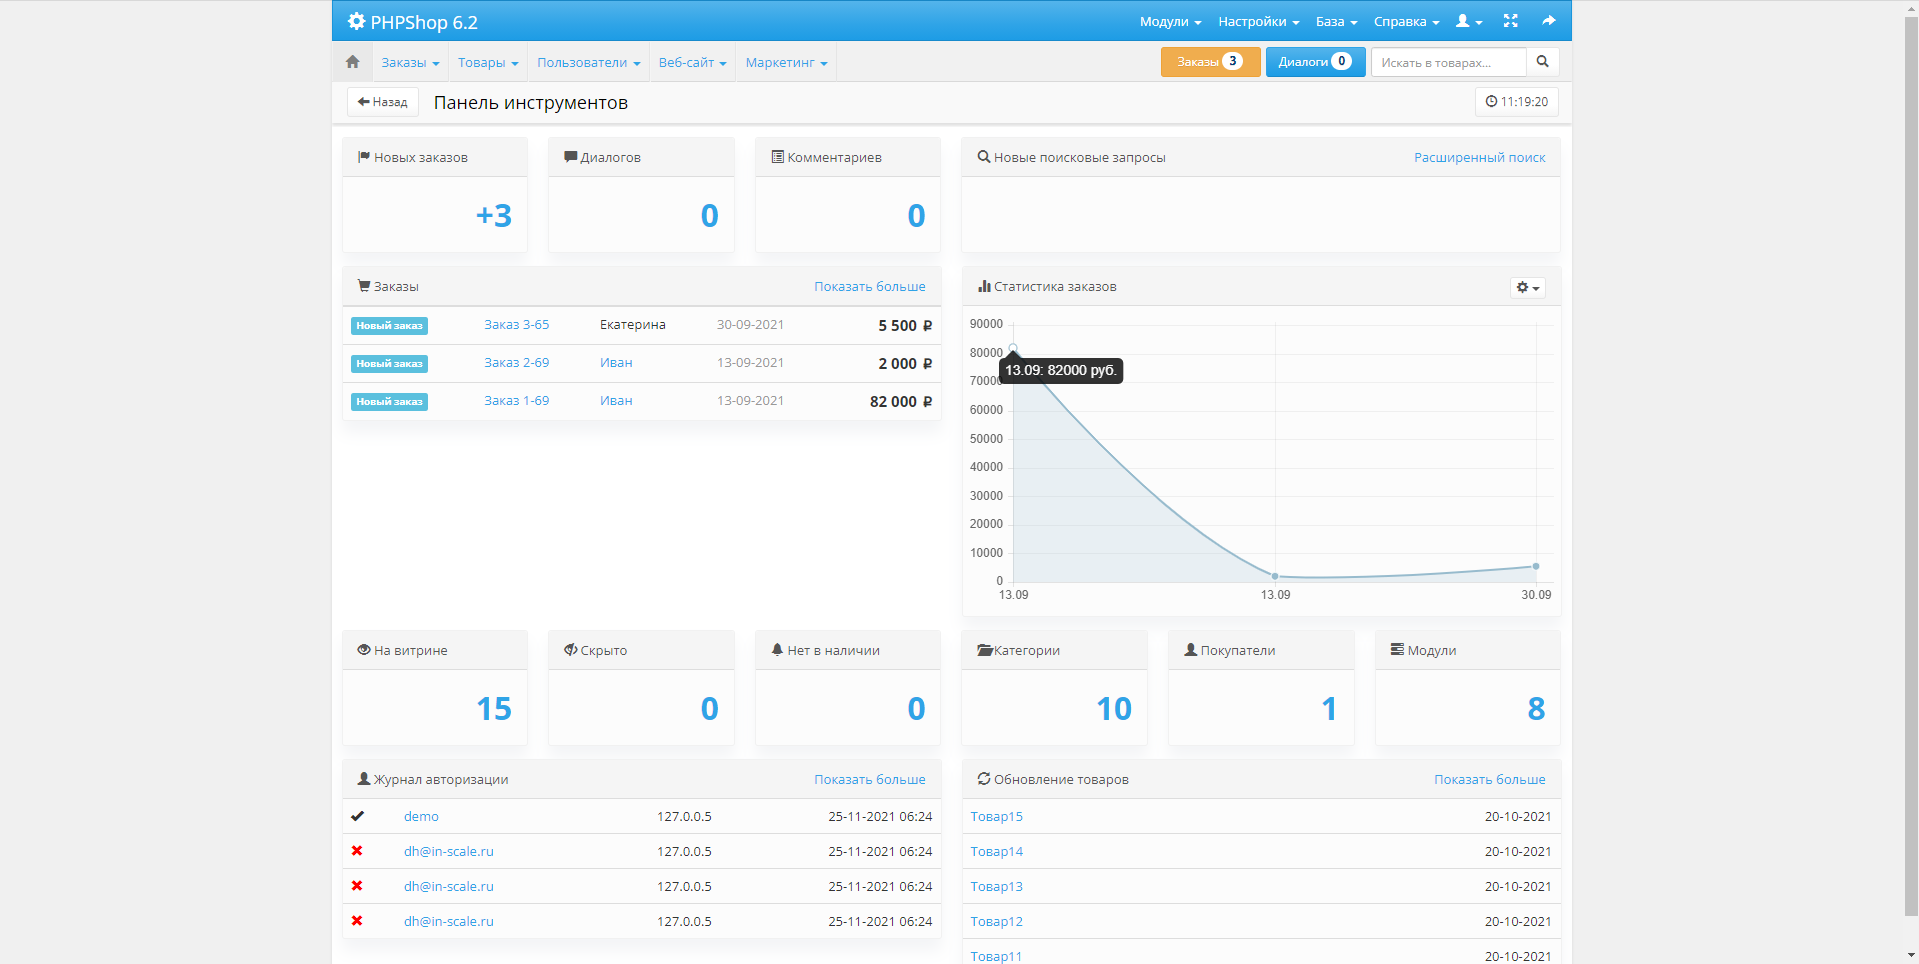Click the На витрине count 15
This screenshot has height=964, width=1919.
493,708
